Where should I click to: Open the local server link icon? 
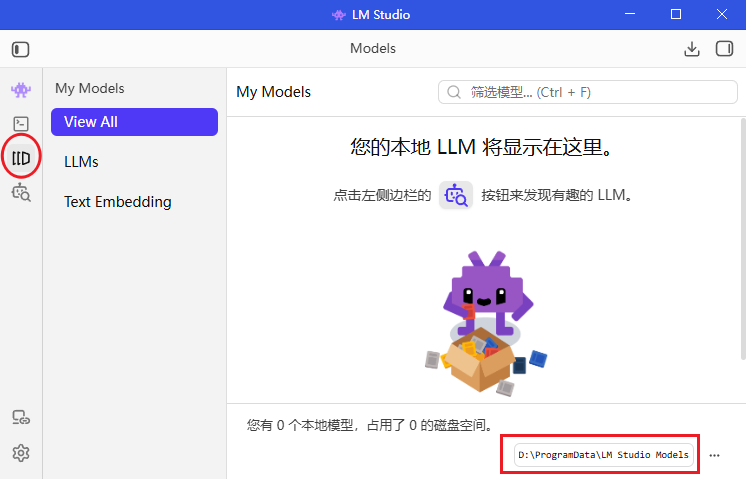click(x=21, y=418)
